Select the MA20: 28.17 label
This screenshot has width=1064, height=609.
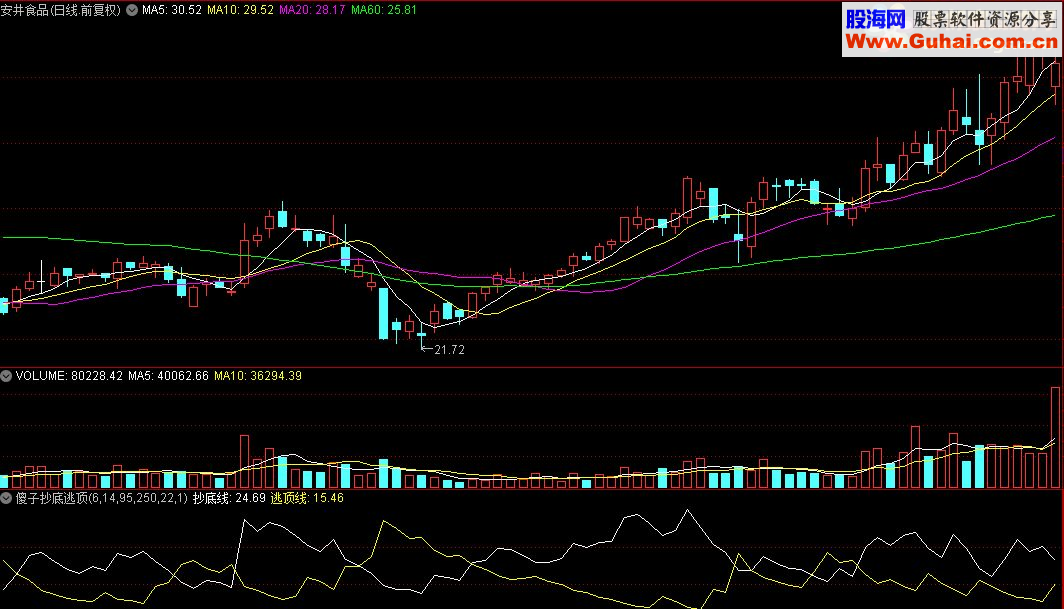click(x=312, y=10)
